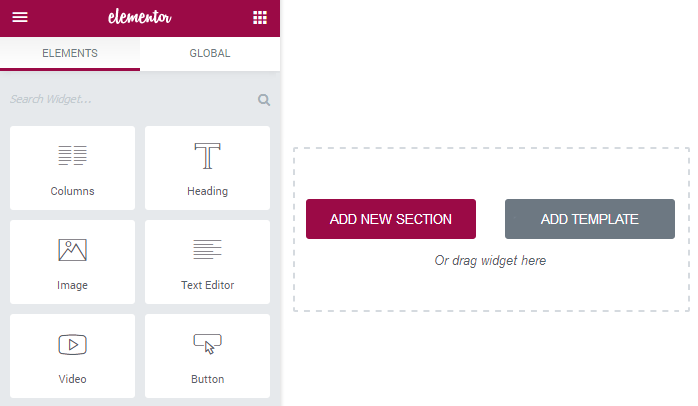Switch to the Global tab
Image resolution: width=698 pixels, height=406 pixels.
[x=210, y=53]
